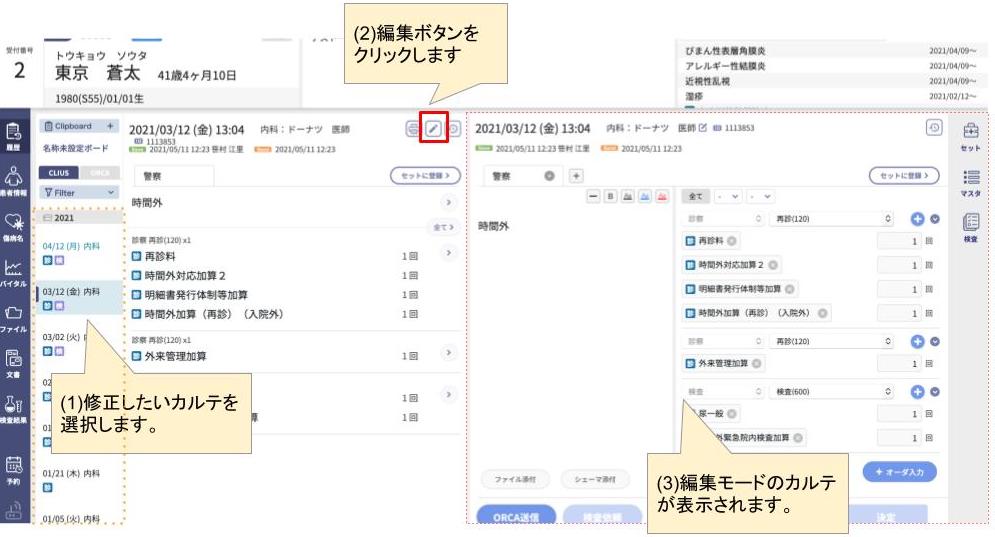This screenshot has width=995, height=537.
Task: Close the 警察 tab in edit mode
Action: pyautogui.click(x=550, y=176)
